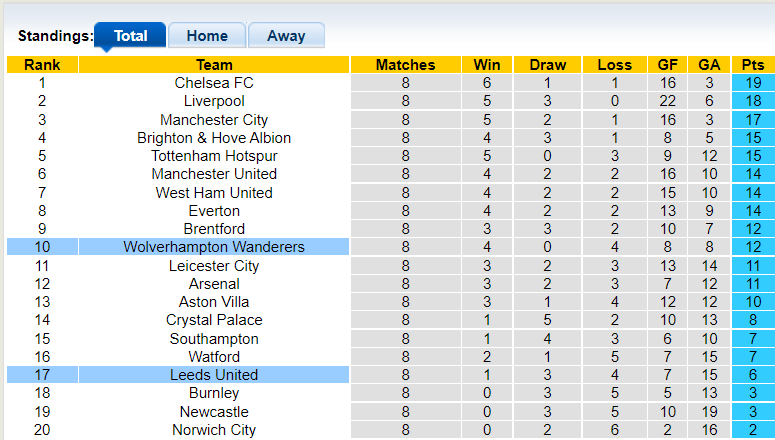Select highlighted Wolverhampton Wanderers team

point(214,247)
